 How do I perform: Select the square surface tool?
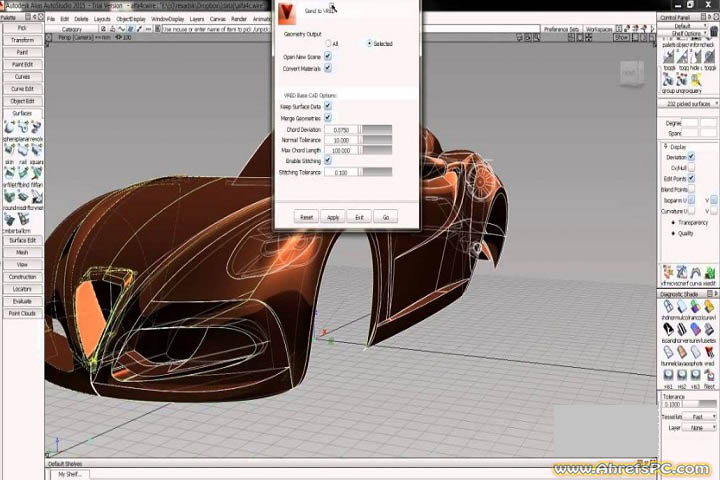[x=36, y=151]
